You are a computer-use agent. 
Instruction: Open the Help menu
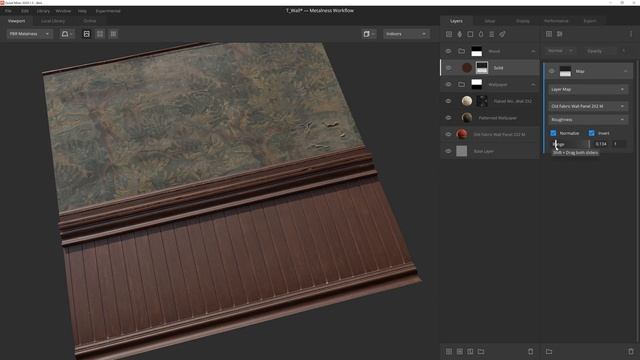point(82,11)
